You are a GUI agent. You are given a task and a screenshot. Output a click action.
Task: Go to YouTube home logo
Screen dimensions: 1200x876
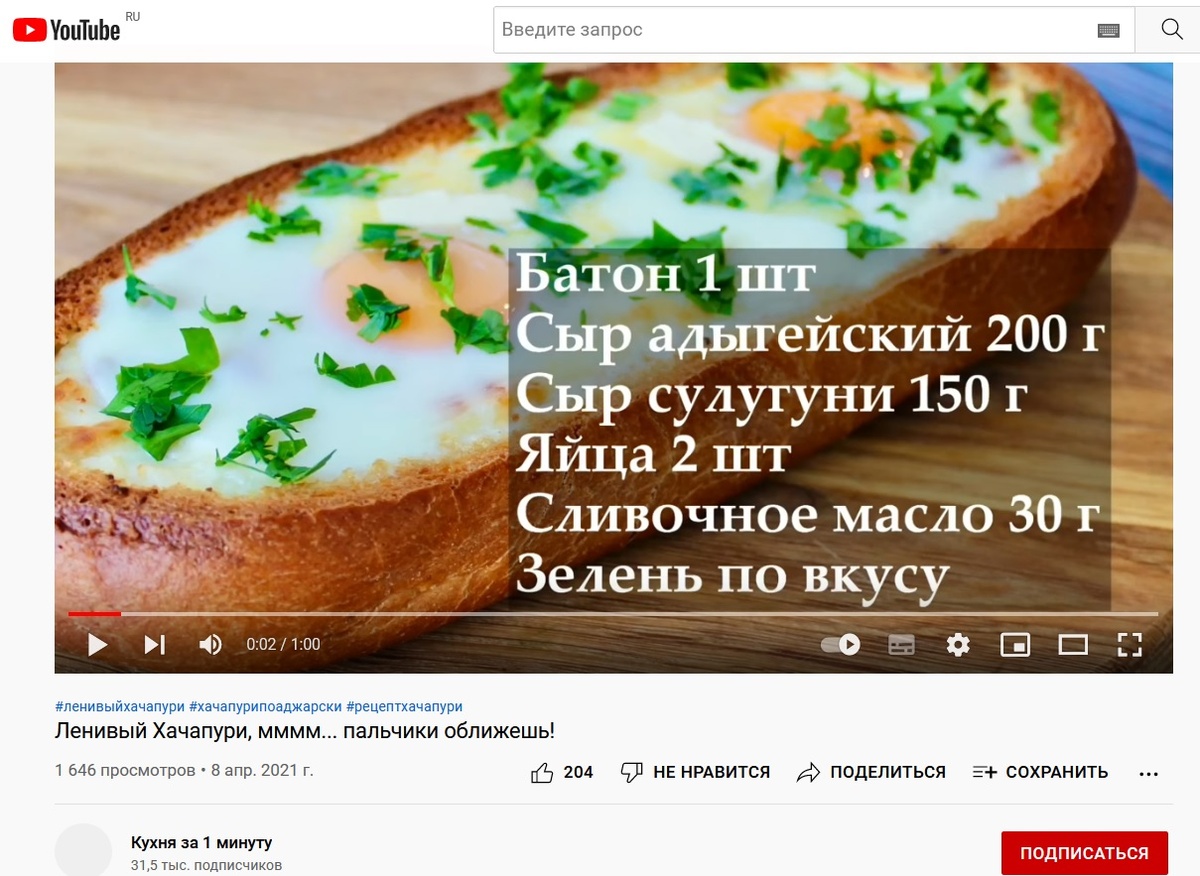pyautogui.click(x=66, y=30)
